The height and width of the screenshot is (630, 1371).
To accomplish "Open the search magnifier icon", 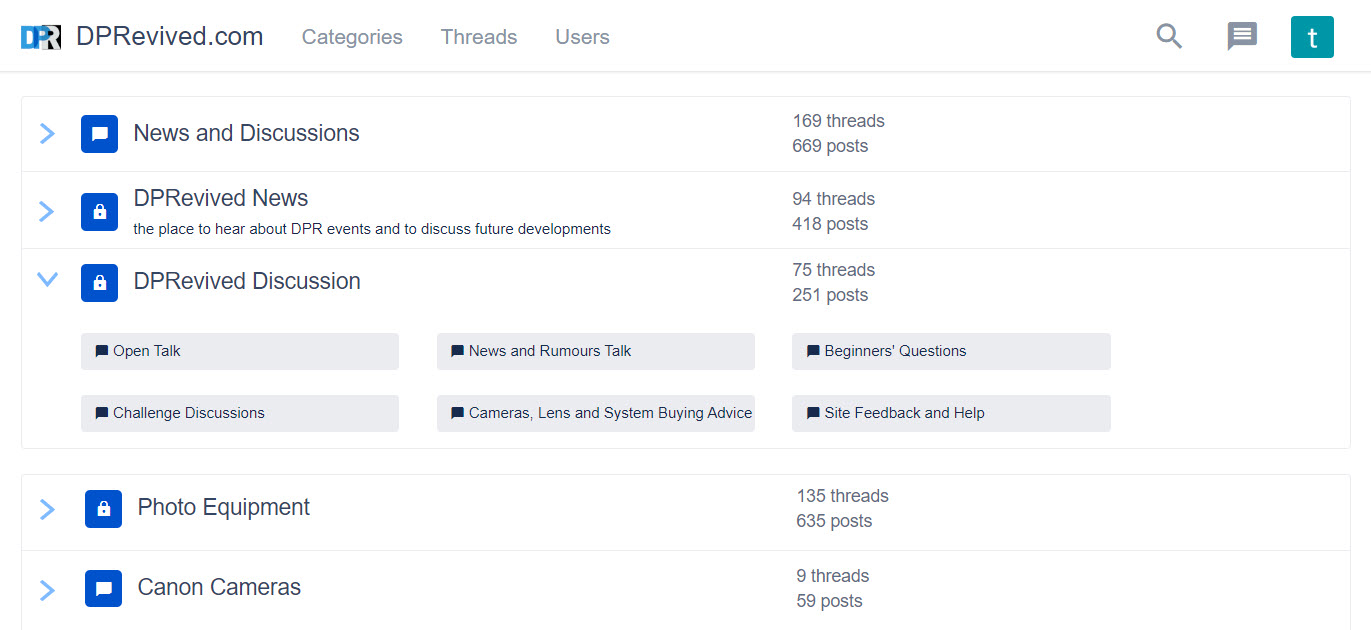I will (x=1169, y=37).
